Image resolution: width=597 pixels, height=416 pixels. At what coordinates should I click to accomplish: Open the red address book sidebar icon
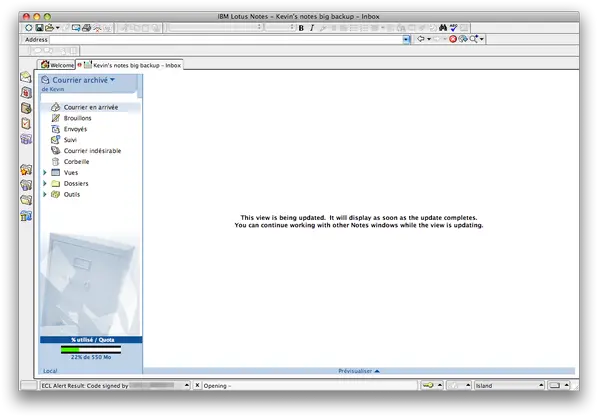point(26,92)
